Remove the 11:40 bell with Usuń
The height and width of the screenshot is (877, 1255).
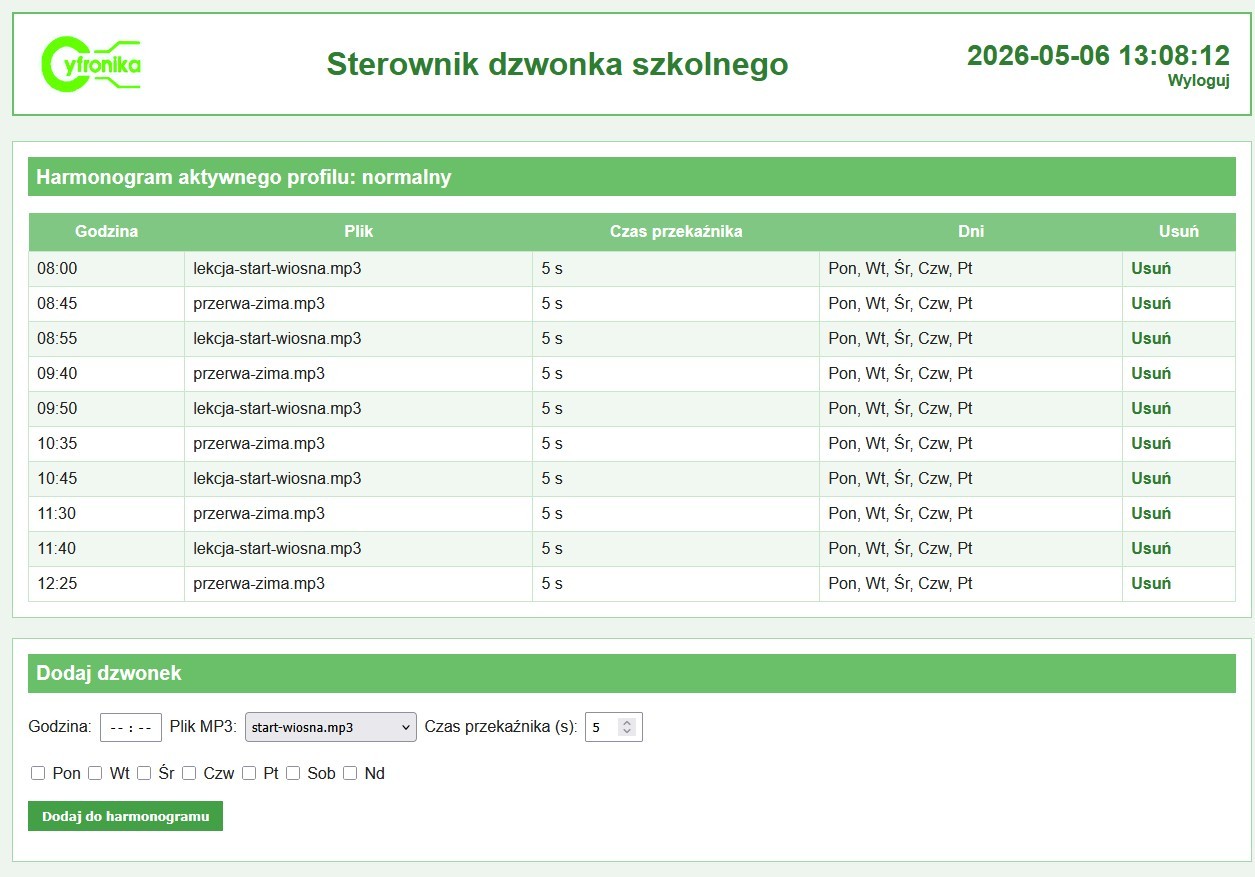tap(1151, 548)
